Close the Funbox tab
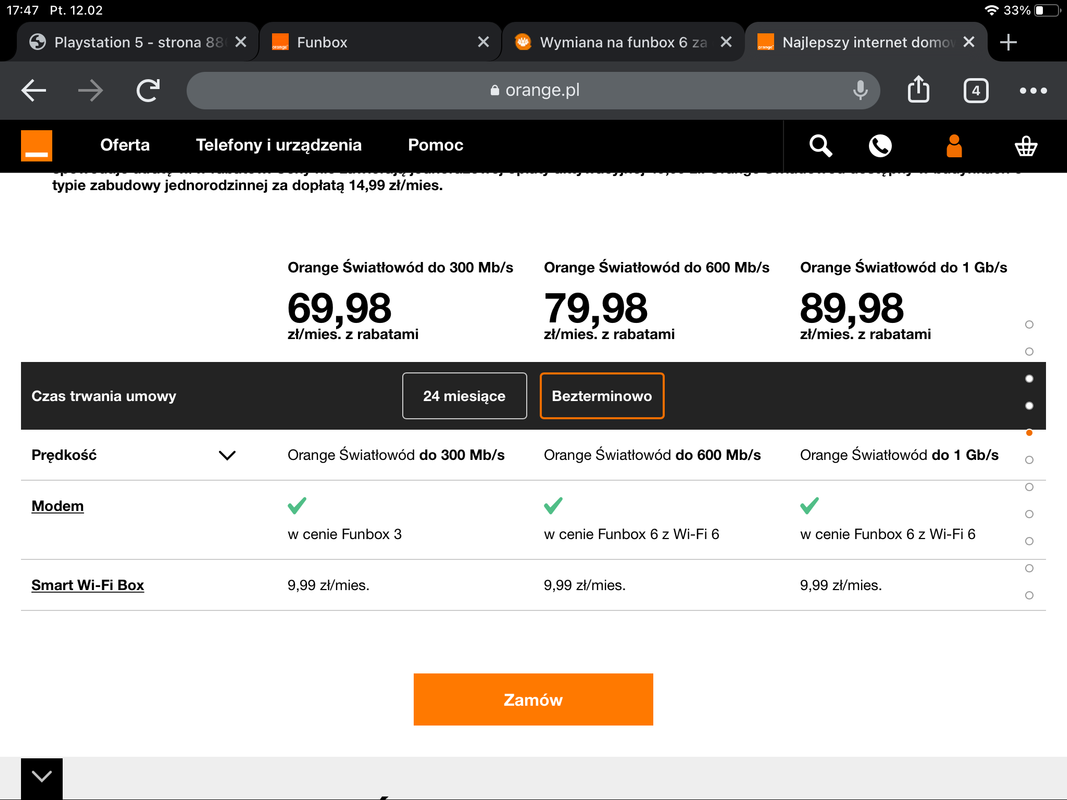The height and width of the screenshot is (800, 1067). pos(483,42)
